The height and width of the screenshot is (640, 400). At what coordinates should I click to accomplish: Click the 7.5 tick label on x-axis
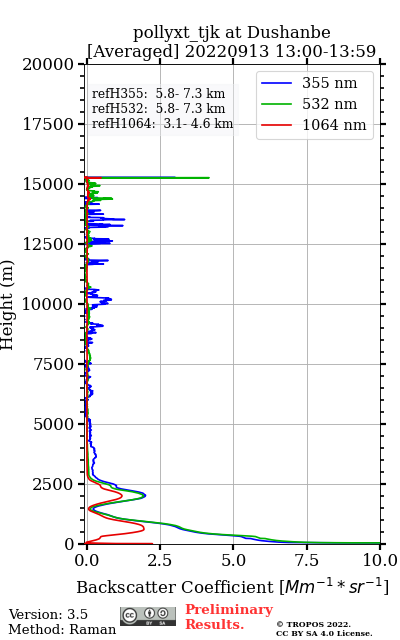coord(307,560)
